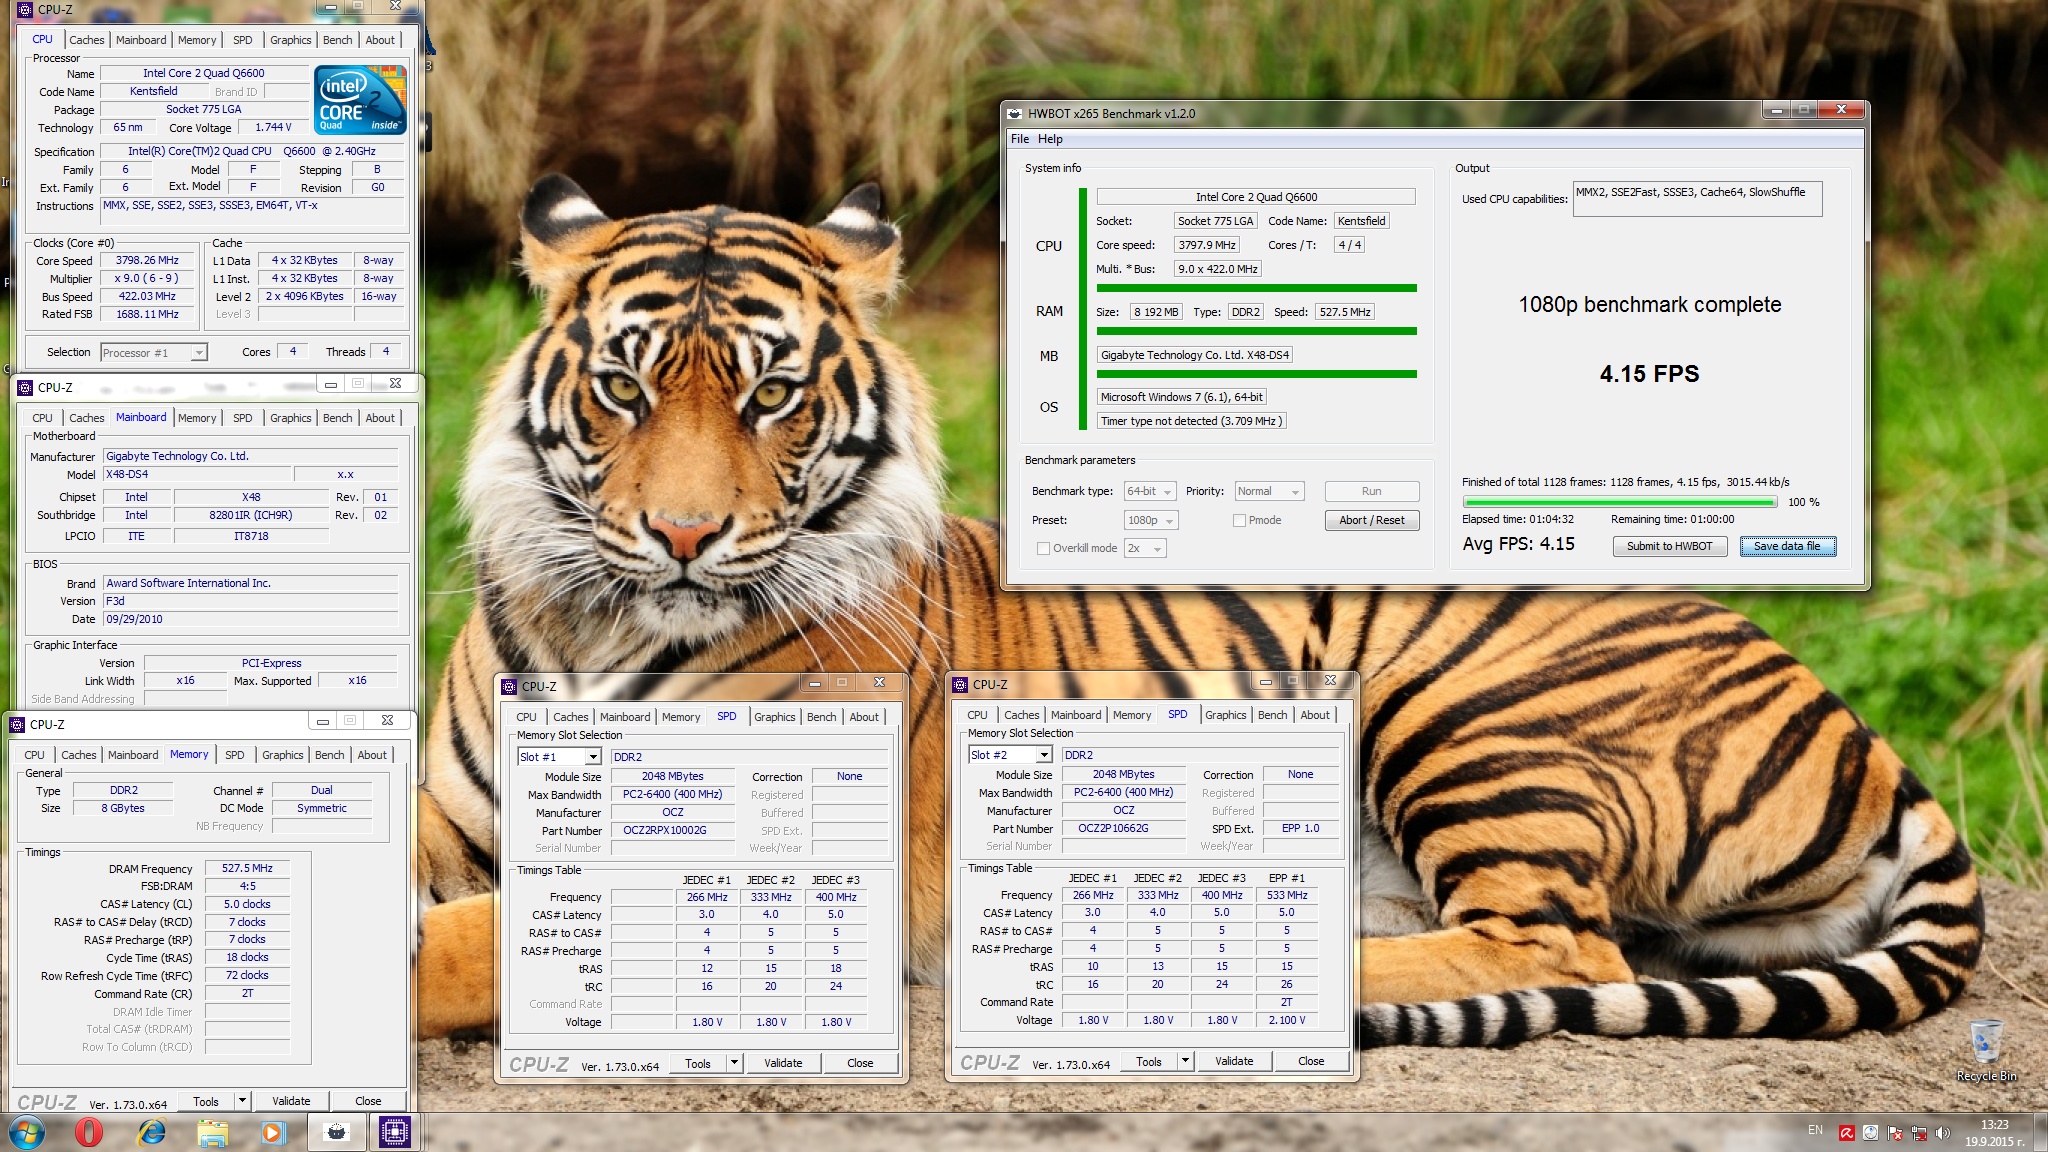Click the benchmark progress bar at 100%
2048x1152 pixels.
[1619, 502]
